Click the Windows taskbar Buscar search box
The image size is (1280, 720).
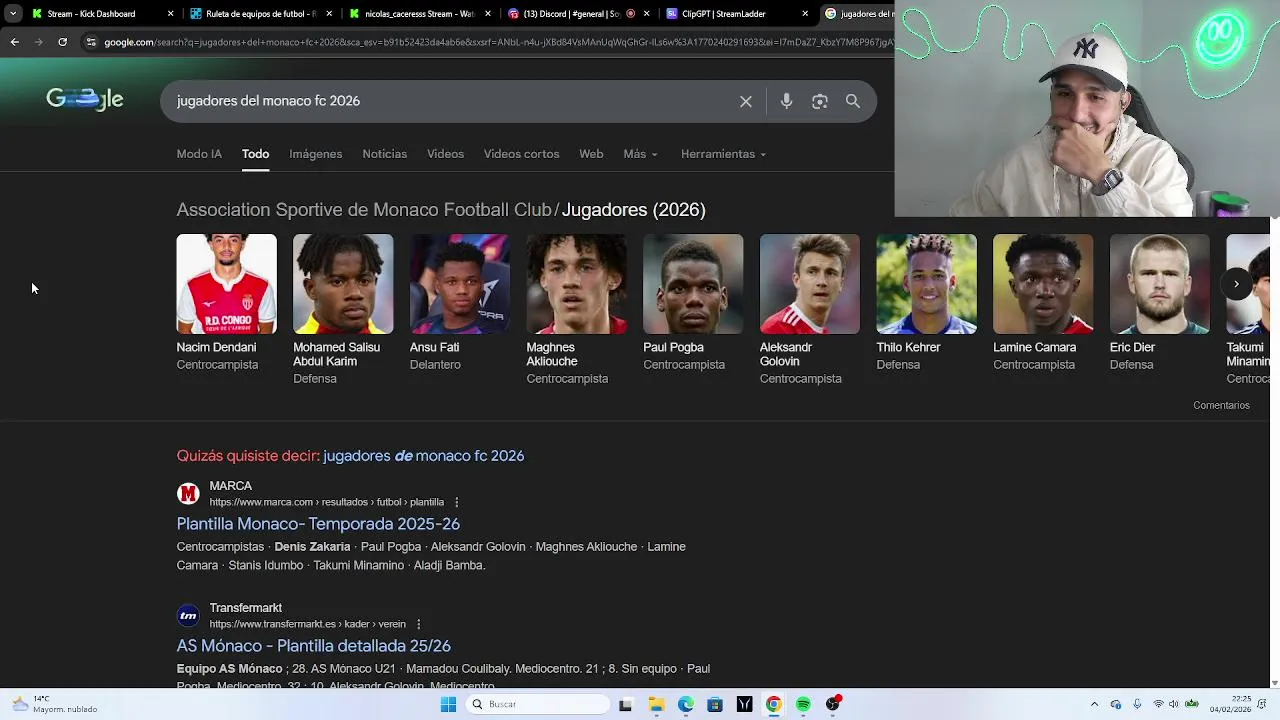click(540, 704)
